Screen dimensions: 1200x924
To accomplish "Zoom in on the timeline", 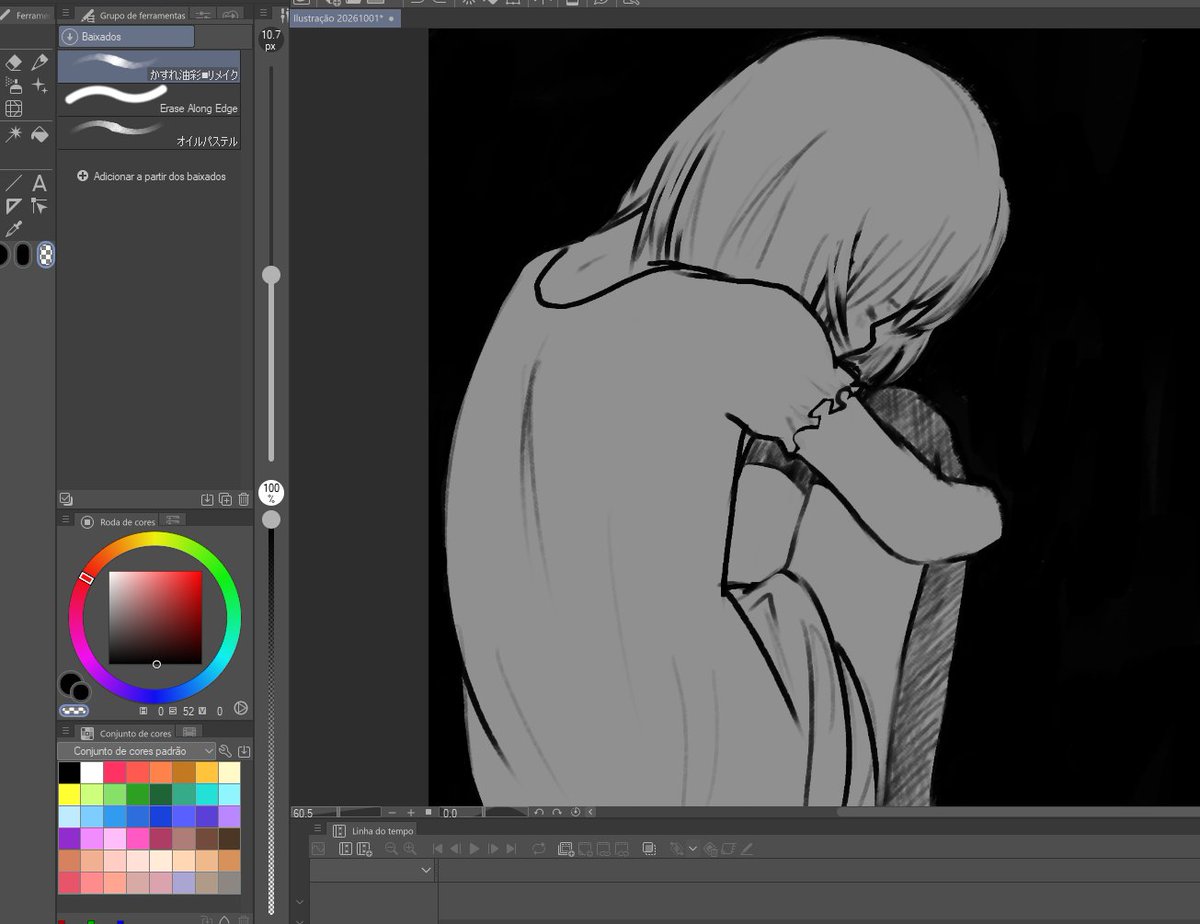I will pyautogui.click(x=409, y=848).
